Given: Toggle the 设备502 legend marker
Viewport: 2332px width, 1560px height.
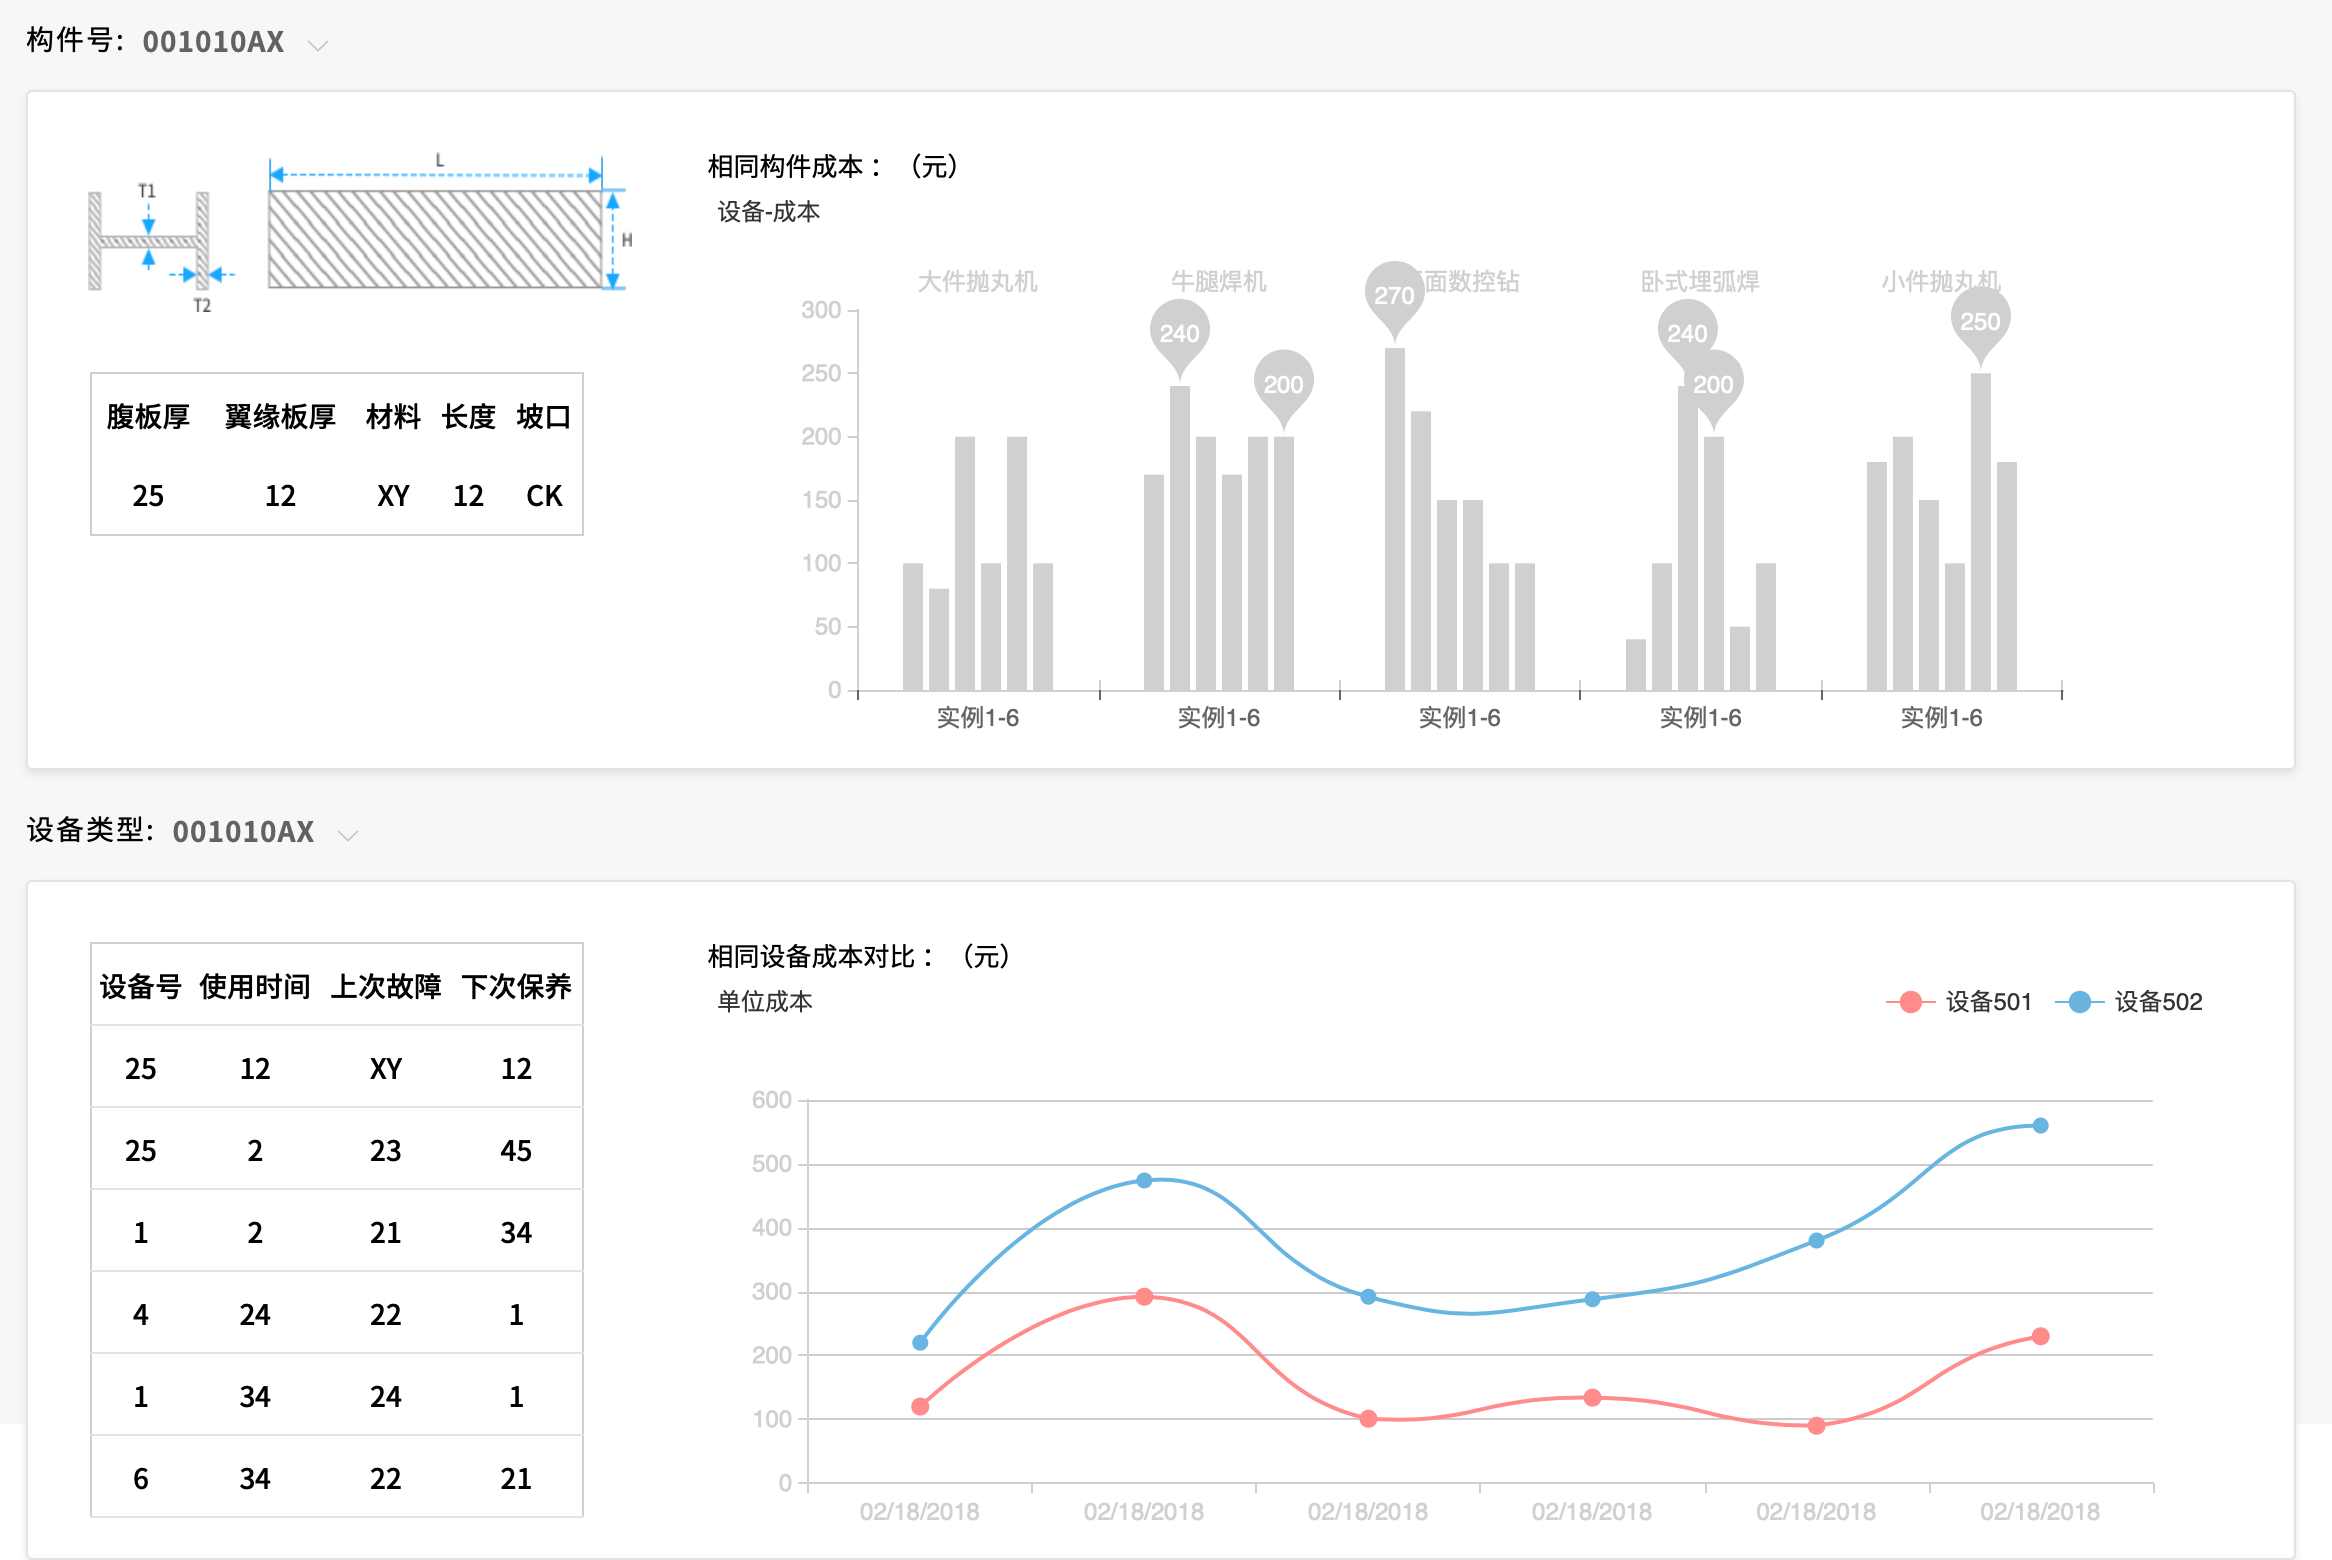Looking at the screenshot, I should 2079,1002.
